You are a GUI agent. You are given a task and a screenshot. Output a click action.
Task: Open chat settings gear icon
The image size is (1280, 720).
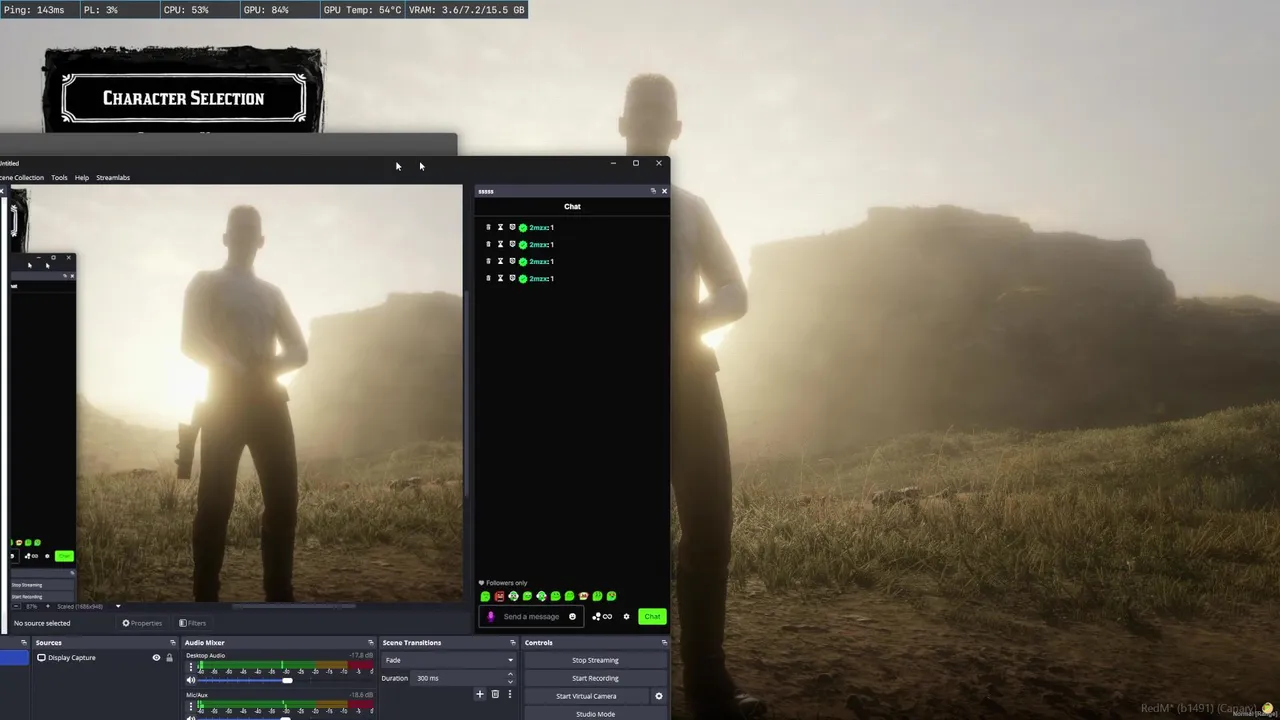(x=626, y=616)
